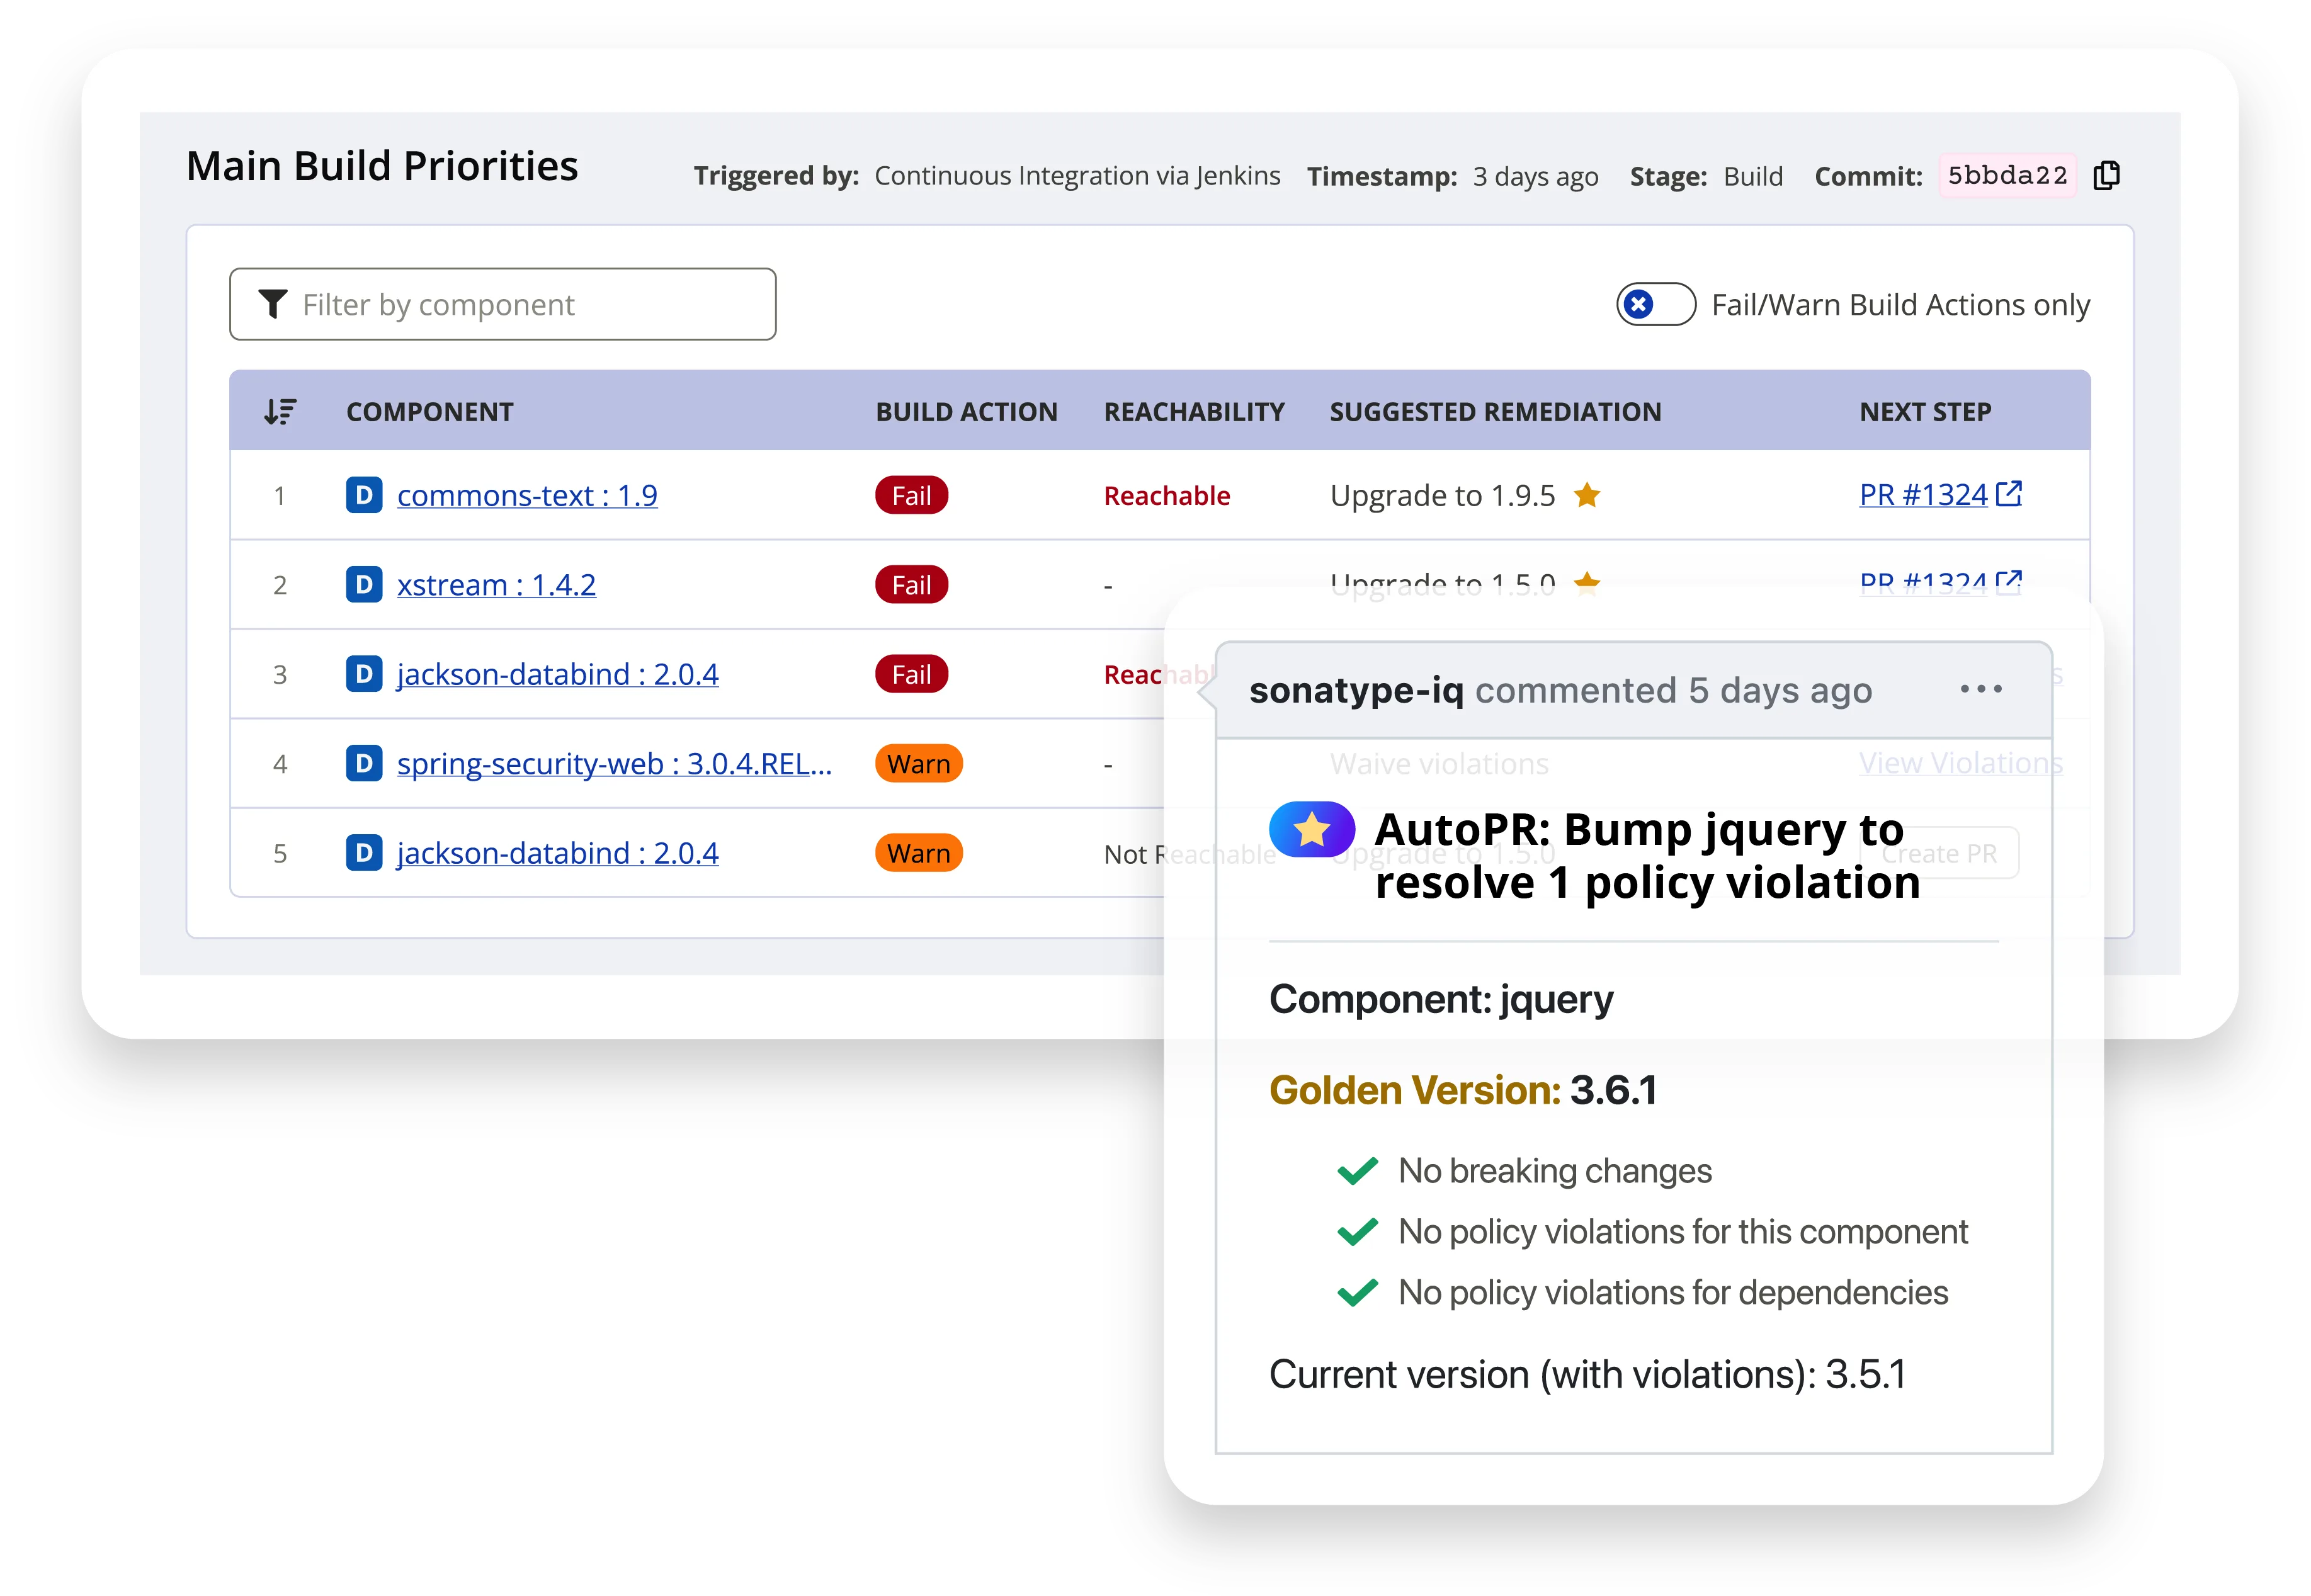Click the Create PR button

point(1938,852)
